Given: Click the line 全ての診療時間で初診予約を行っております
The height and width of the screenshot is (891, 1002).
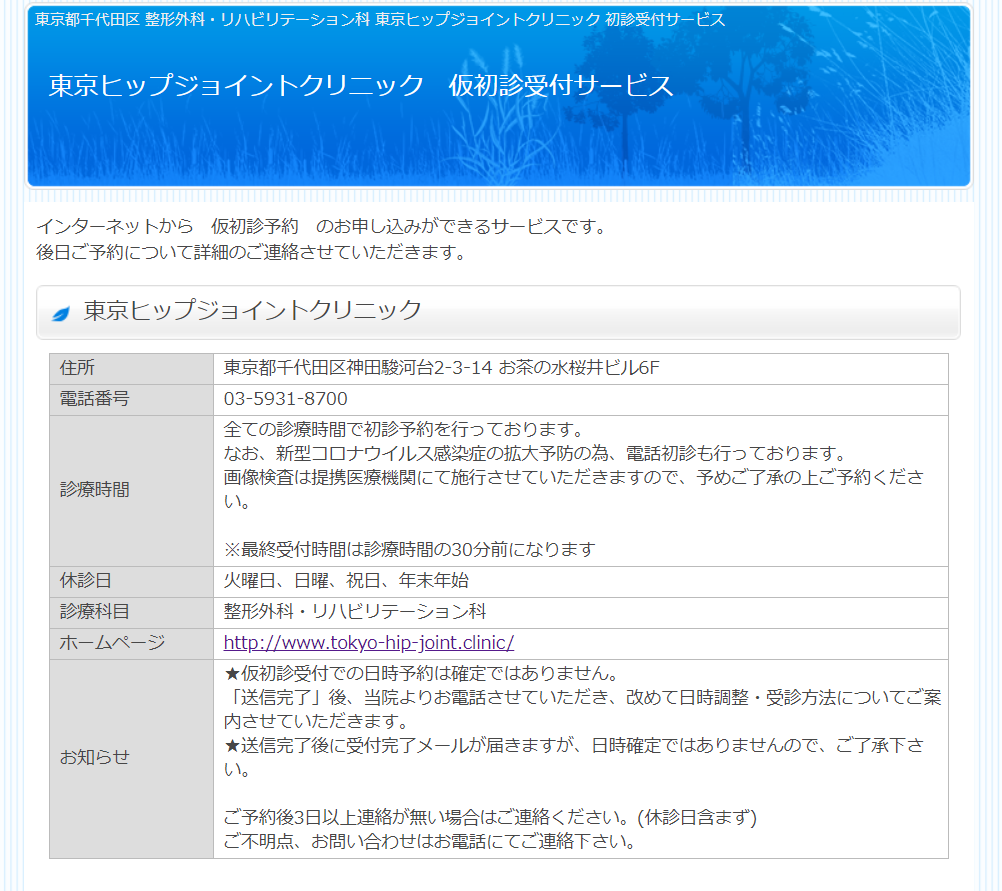Looking at the screenshot, I should tap(403, 430).
